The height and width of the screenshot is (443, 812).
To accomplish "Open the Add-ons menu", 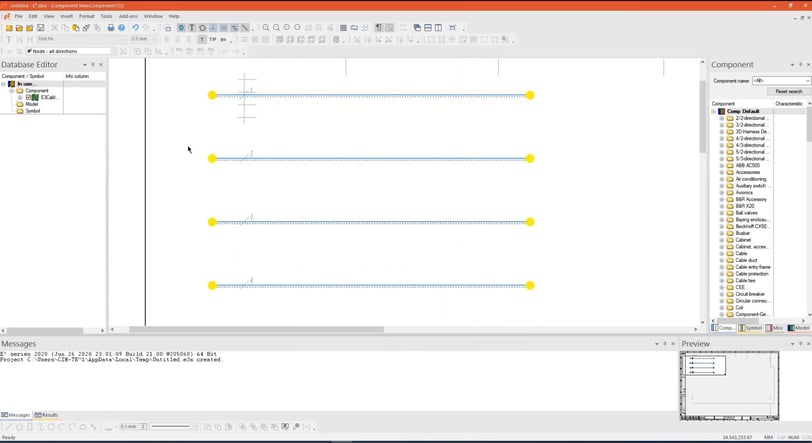I will point(128,17).
